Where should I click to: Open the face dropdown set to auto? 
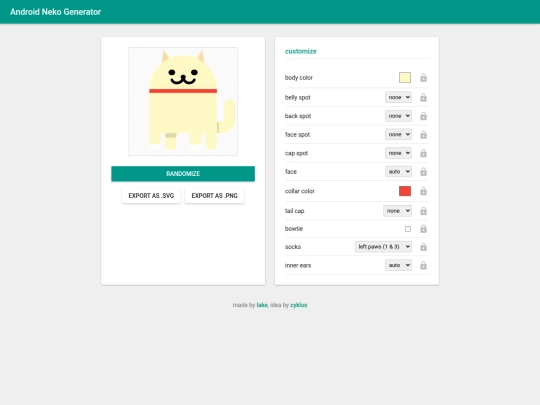tap(398, 172)
